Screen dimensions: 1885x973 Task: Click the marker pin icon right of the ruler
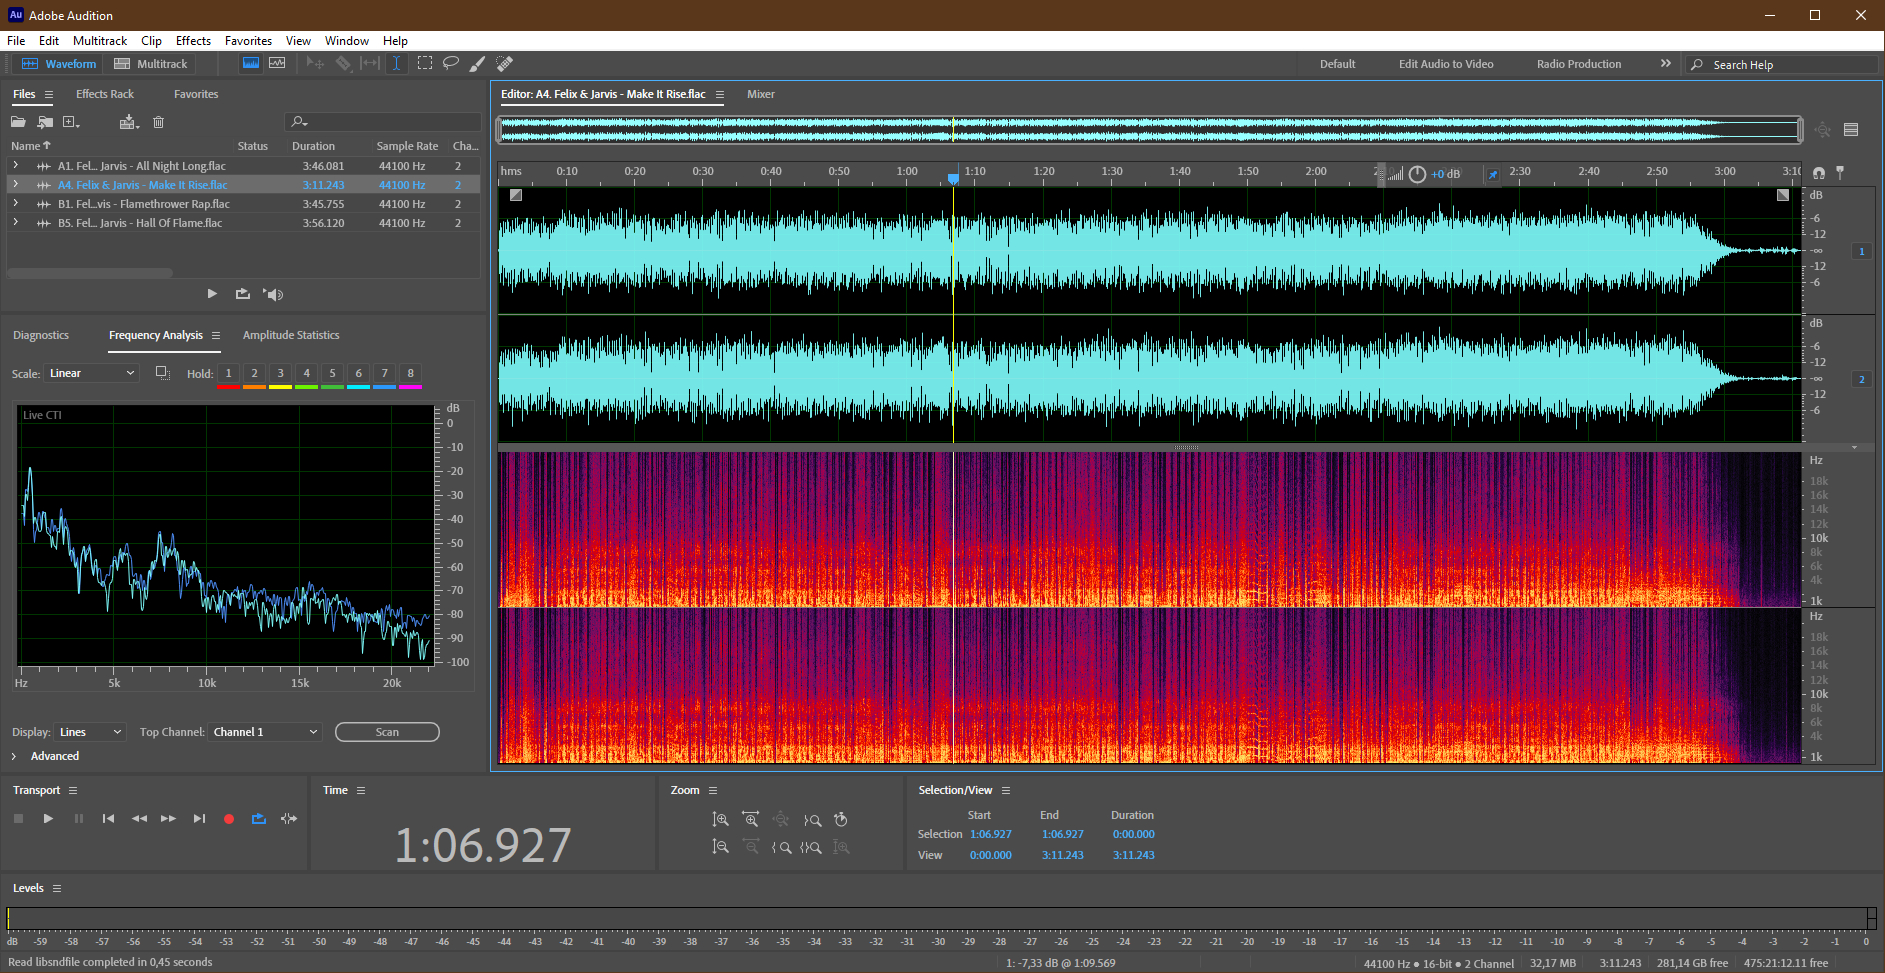coord(1840,172)
